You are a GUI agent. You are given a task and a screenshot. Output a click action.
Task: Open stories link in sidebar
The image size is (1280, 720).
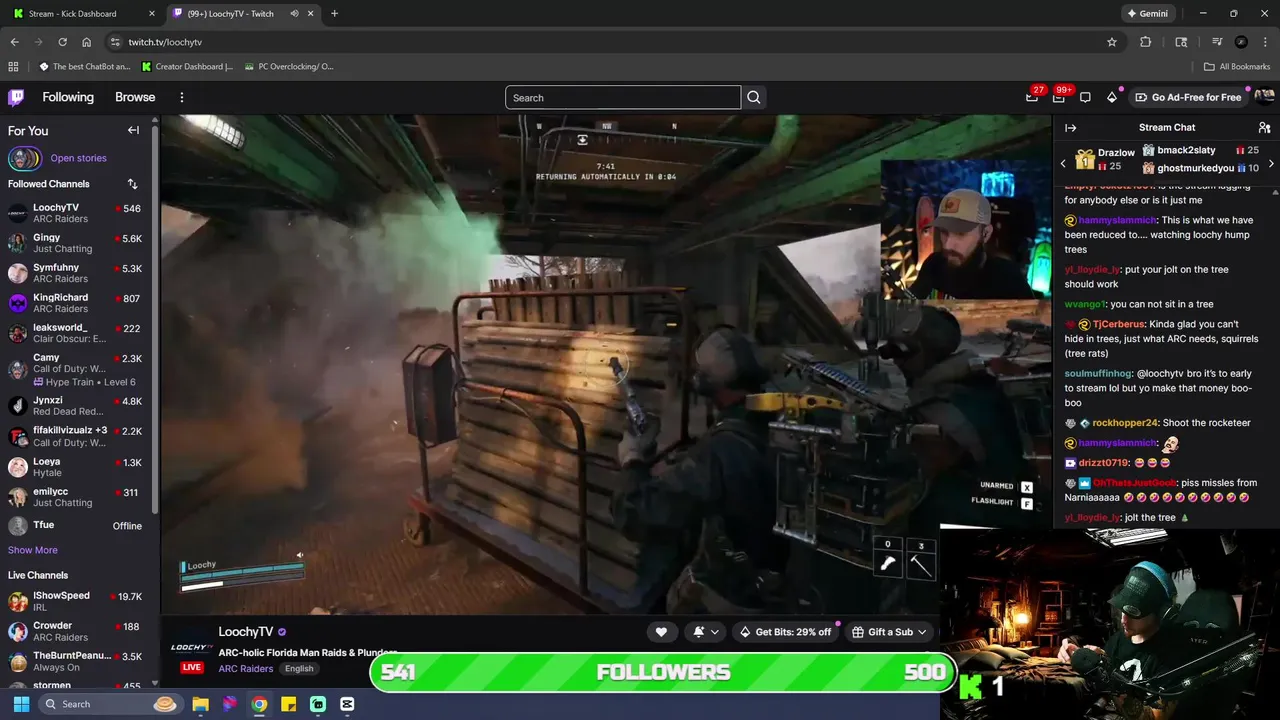click(78, 158)
